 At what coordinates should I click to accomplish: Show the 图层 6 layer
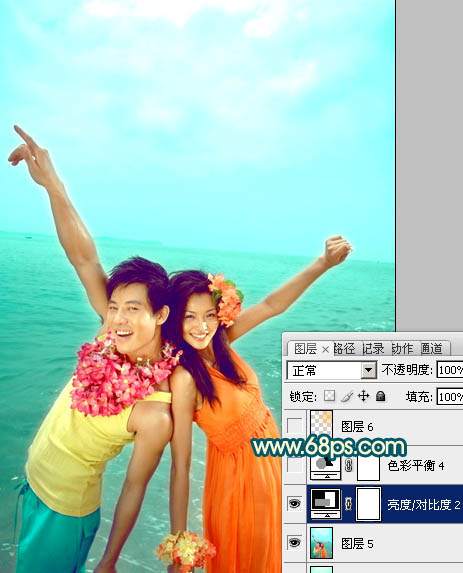pos(295,426)
